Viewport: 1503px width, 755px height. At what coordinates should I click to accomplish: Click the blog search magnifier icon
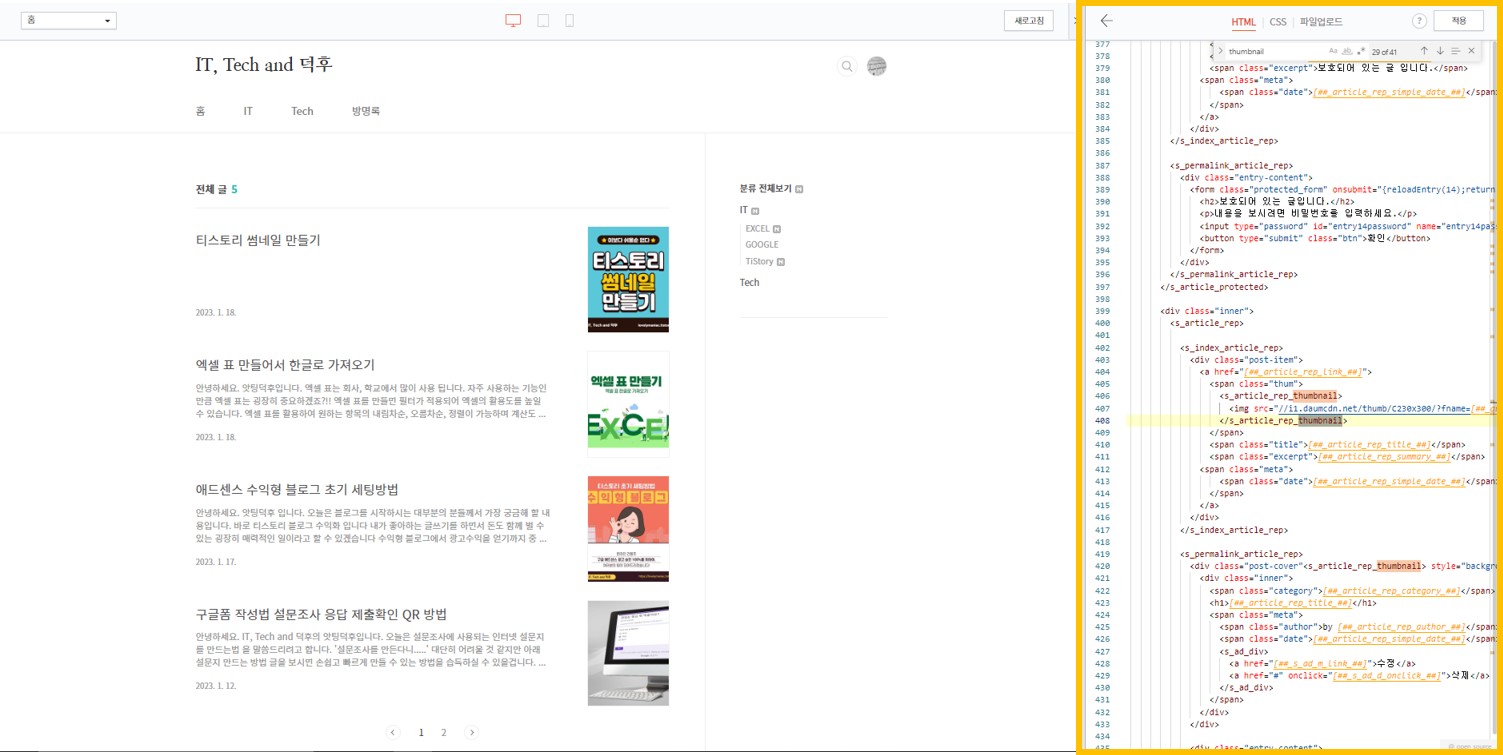pos(847,66)
